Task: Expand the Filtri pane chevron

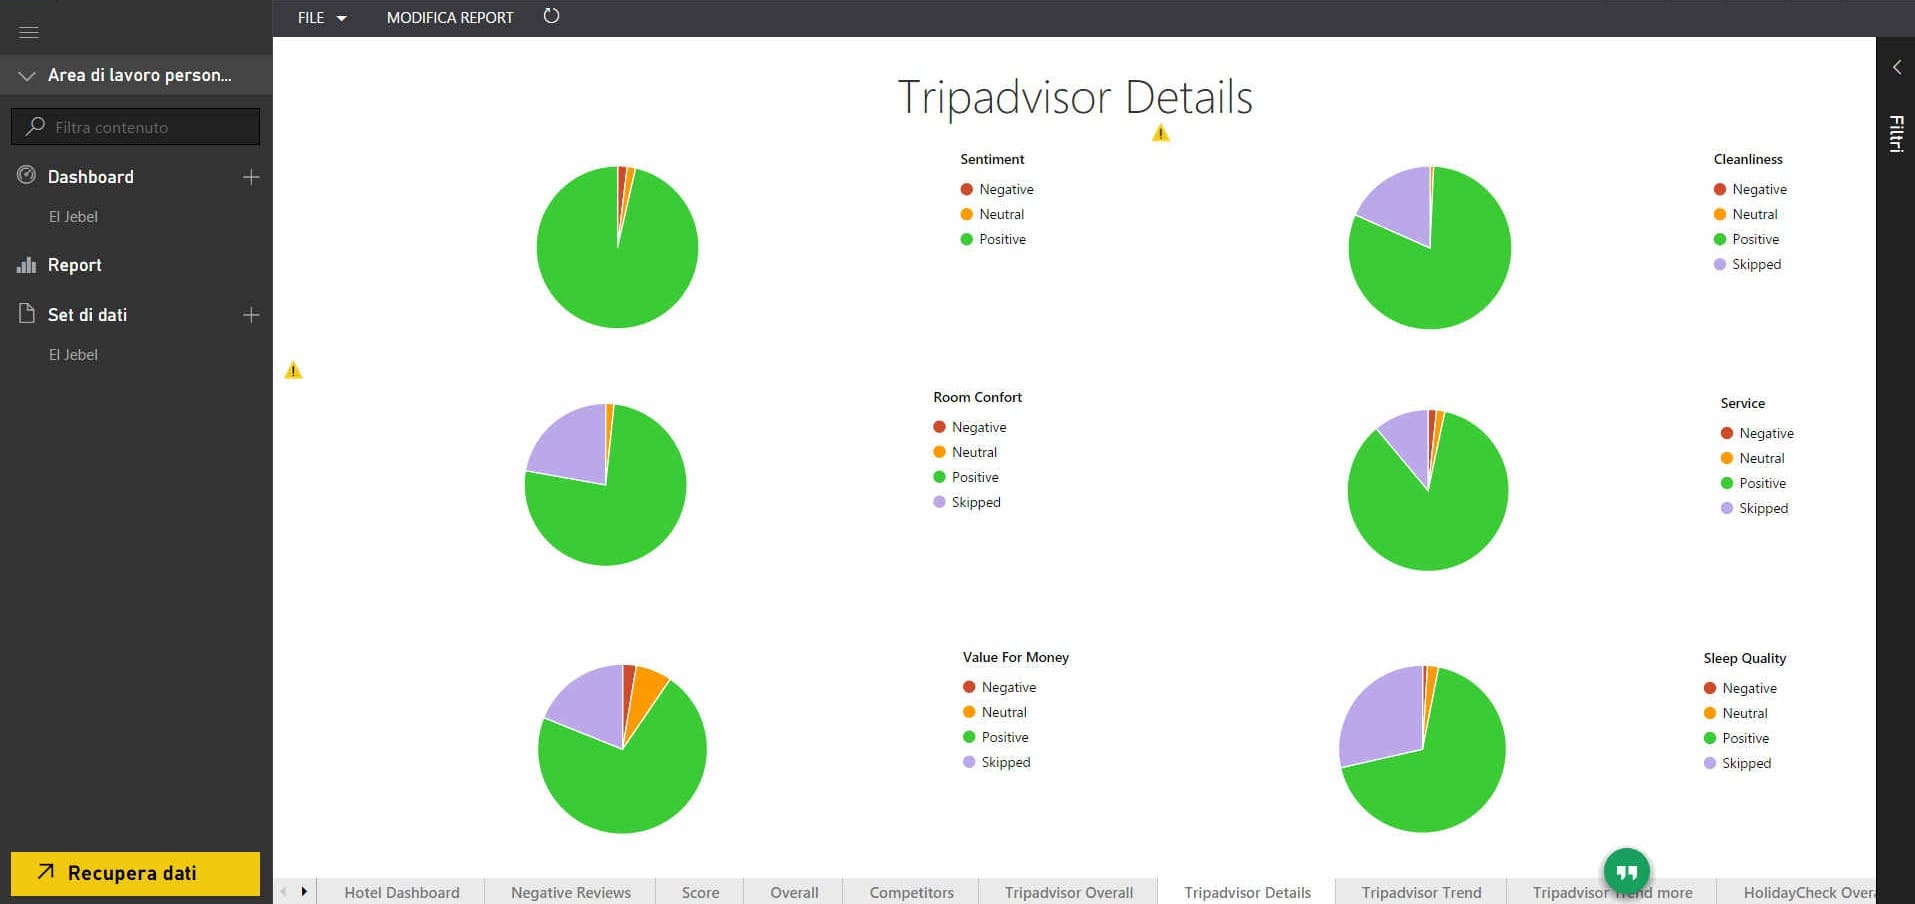Action: tap(1896, 67)
